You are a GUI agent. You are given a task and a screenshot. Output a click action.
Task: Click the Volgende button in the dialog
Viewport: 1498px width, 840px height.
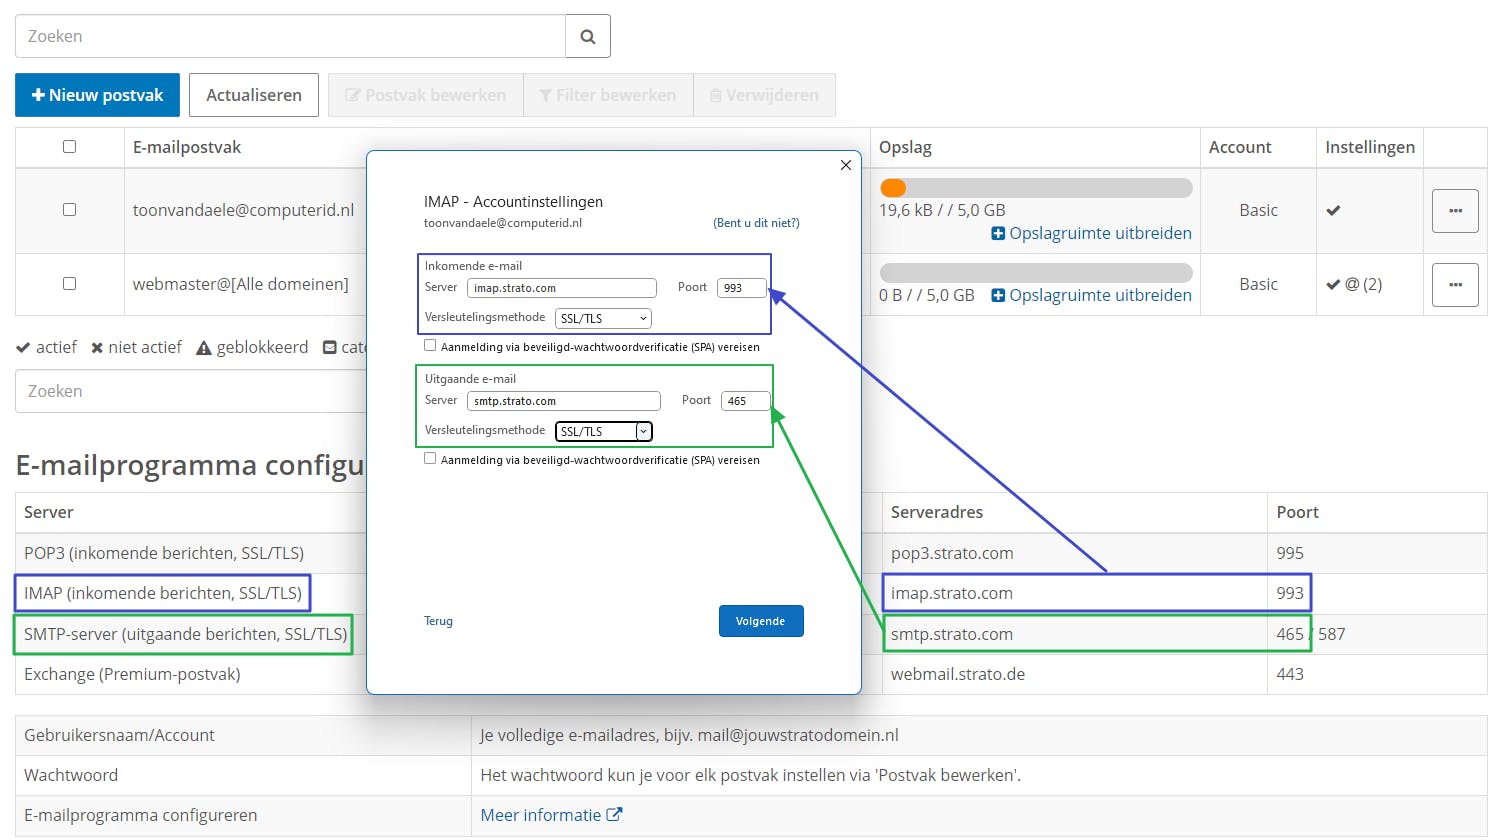point(761,620)
